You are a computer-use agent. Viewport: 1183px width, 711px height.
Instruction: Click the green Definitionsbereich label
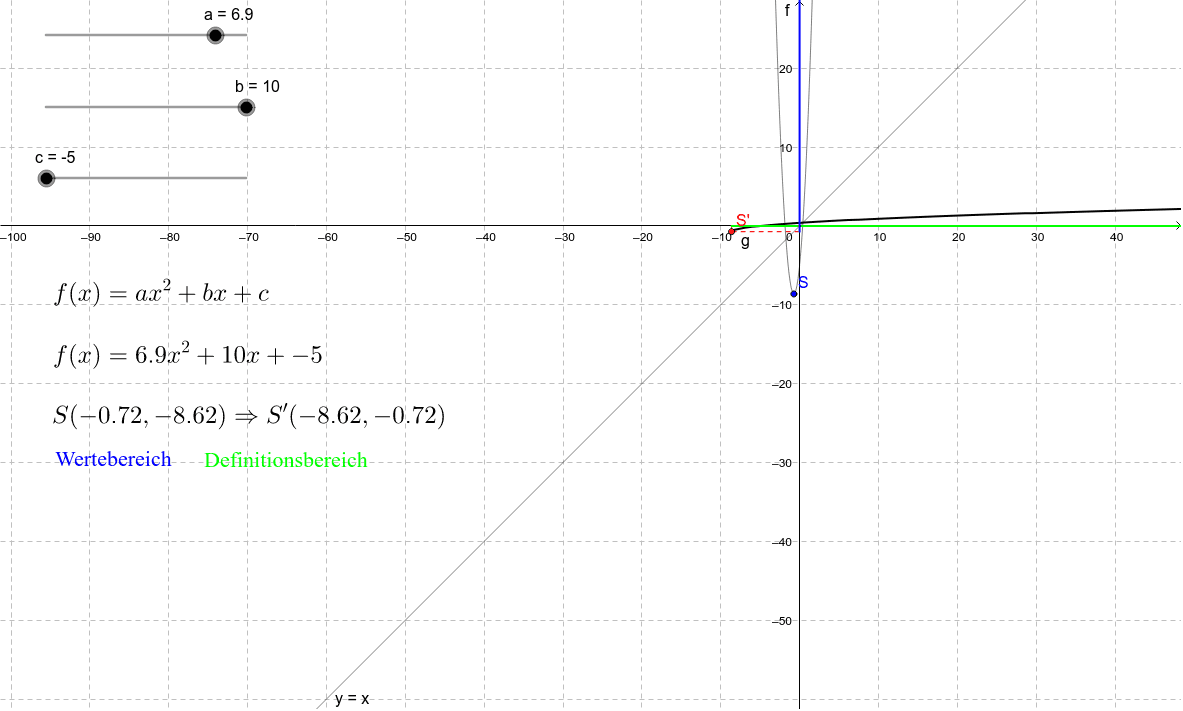coord(286,460)
